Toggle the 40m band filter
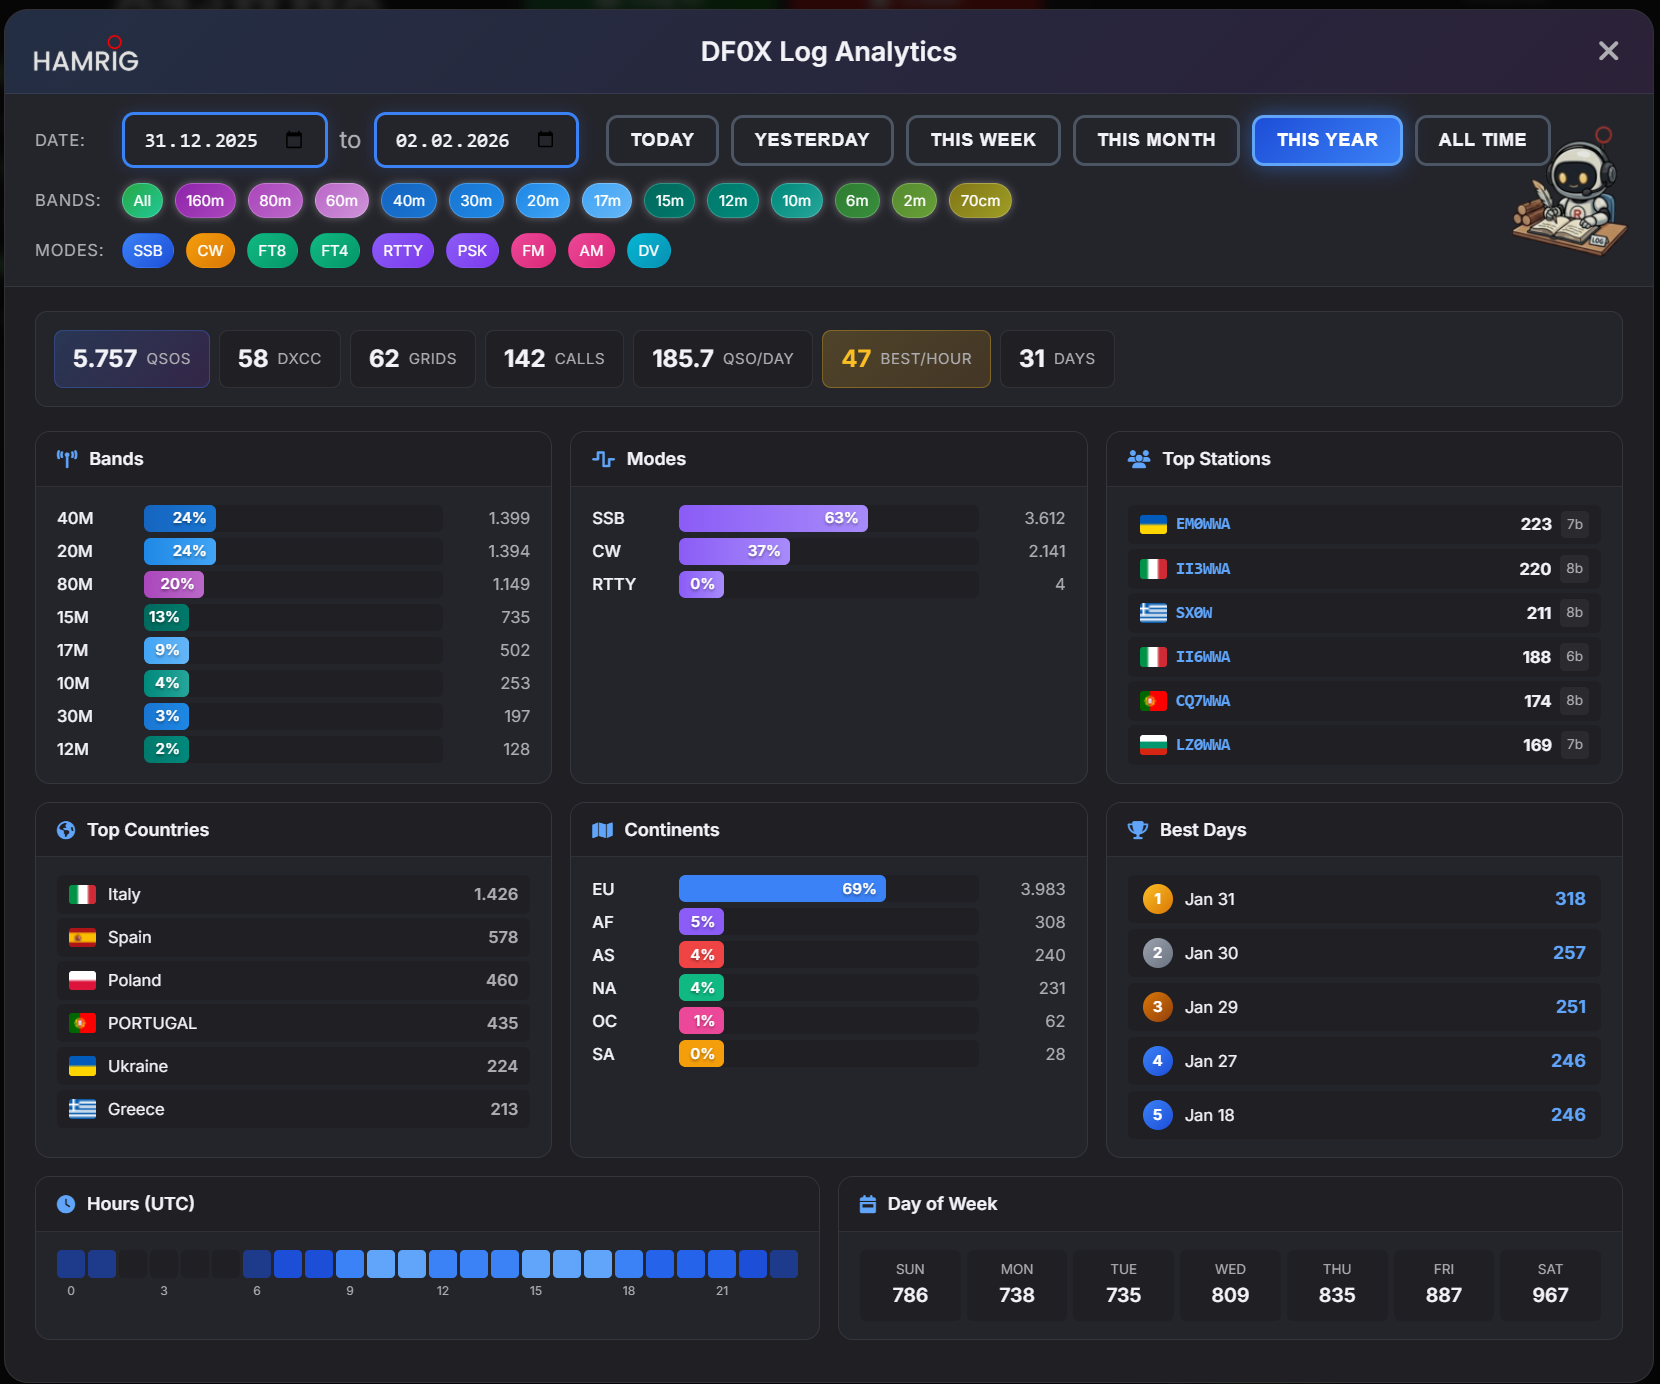Screen dimensions: 1660x1384 (408, 201)
